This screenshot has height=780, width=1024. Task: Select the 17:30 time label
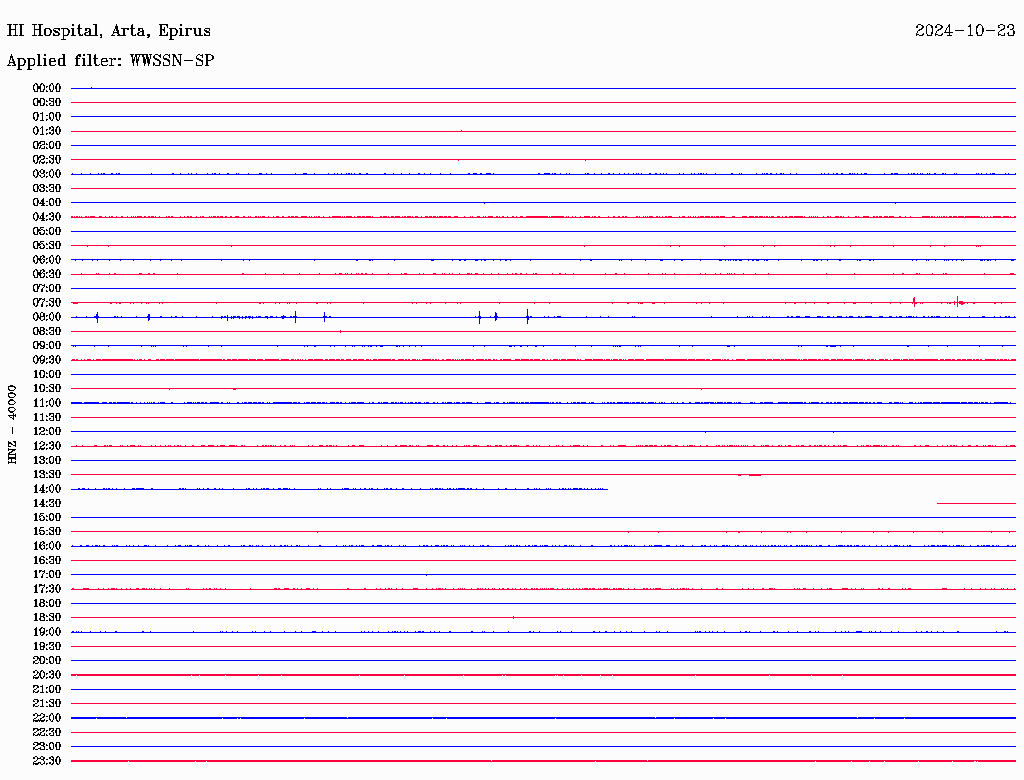pyautogui.click(x=47, y=589)
